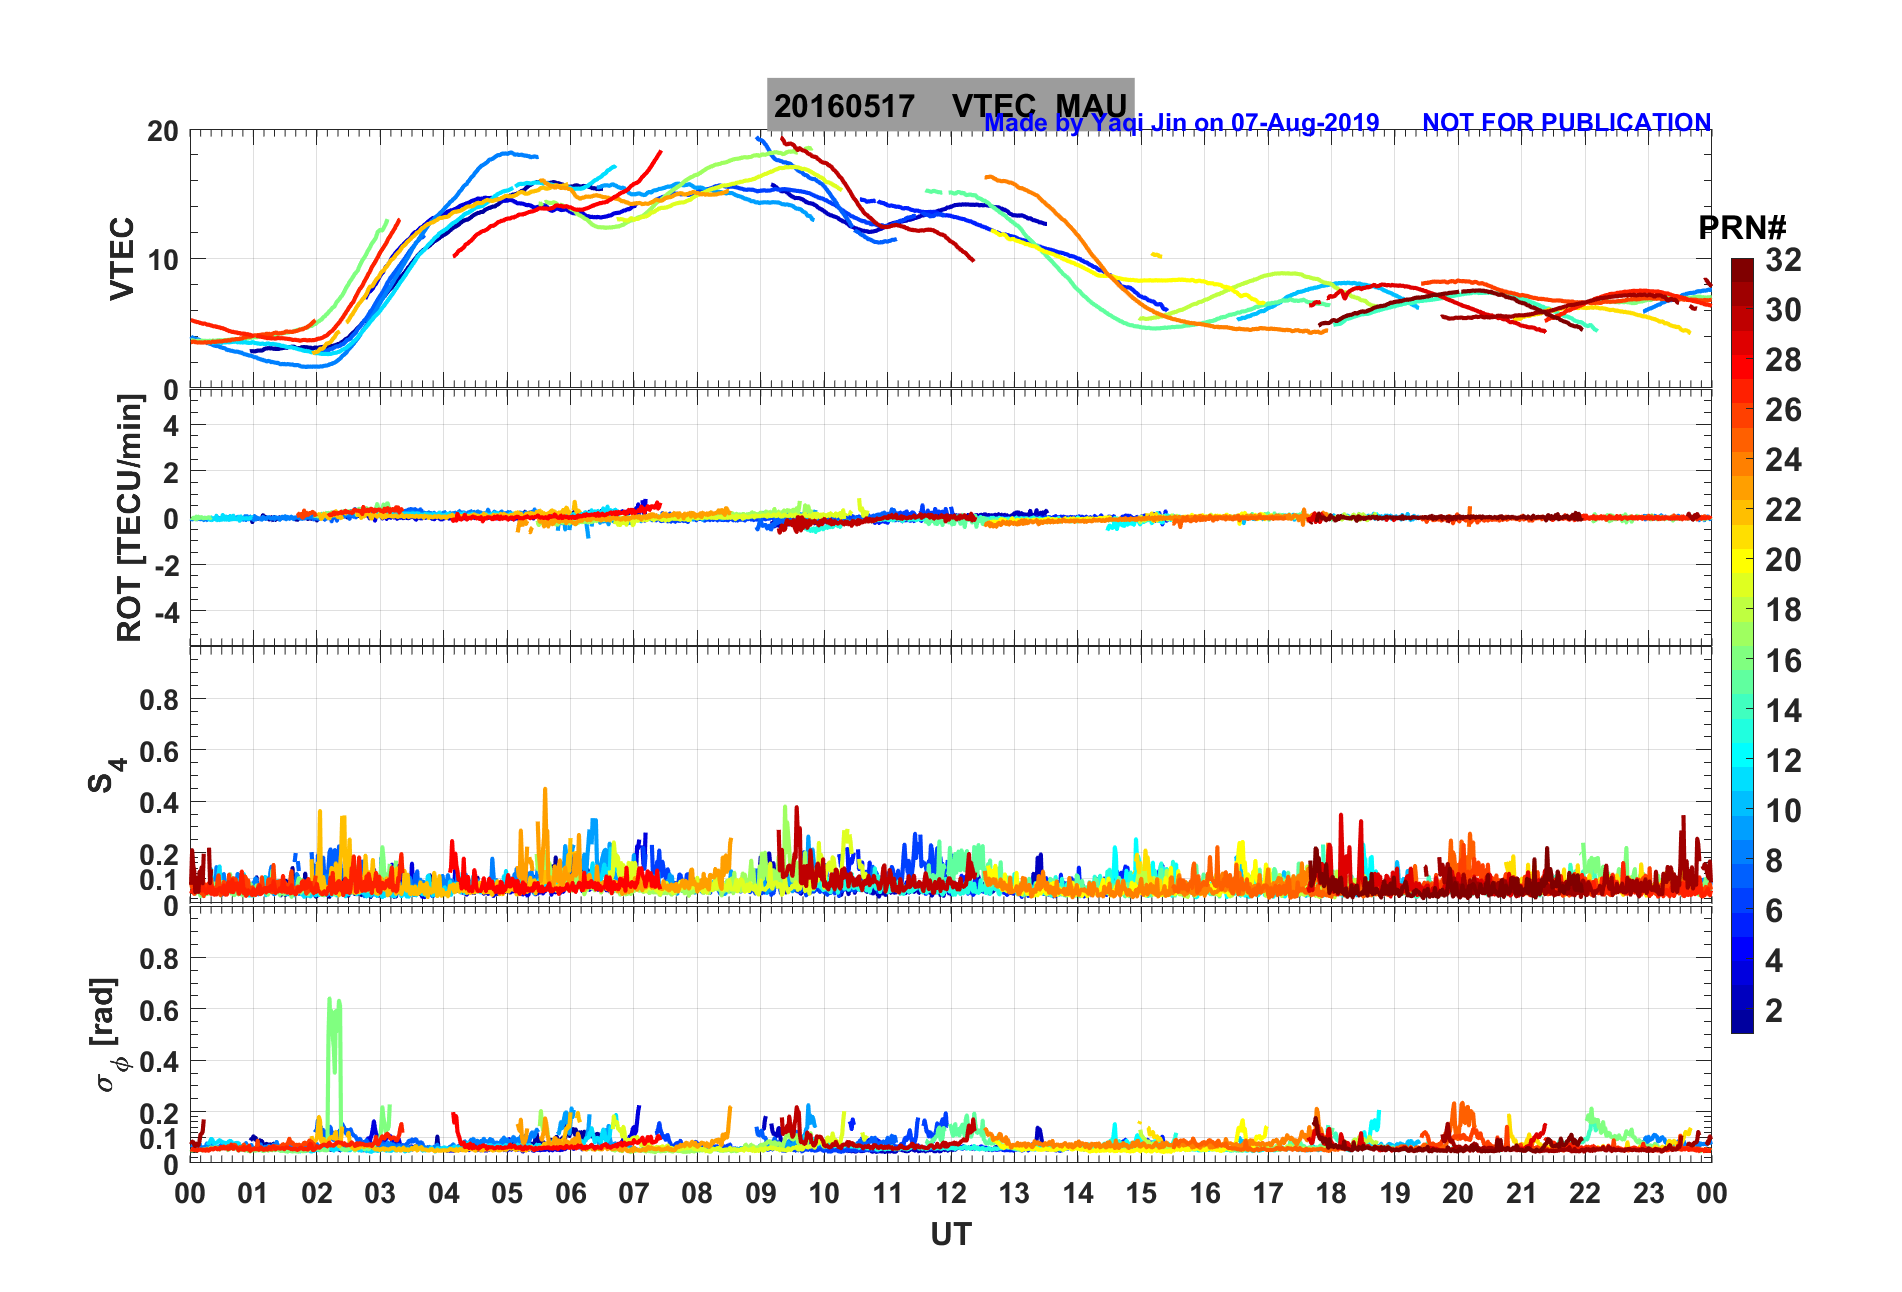Click the 'Made by Yaqi Jin on 07-Aug-2019' text

[1182, 122]
